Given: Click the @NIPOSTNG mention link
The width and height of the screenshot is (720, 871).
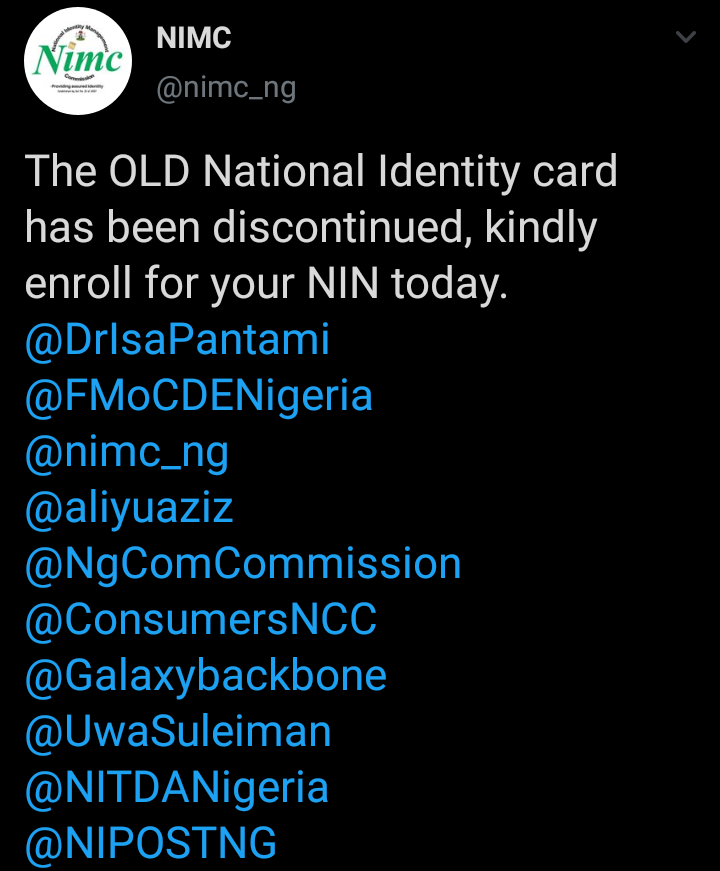Looking at the screenshot, I should point(151,844).
